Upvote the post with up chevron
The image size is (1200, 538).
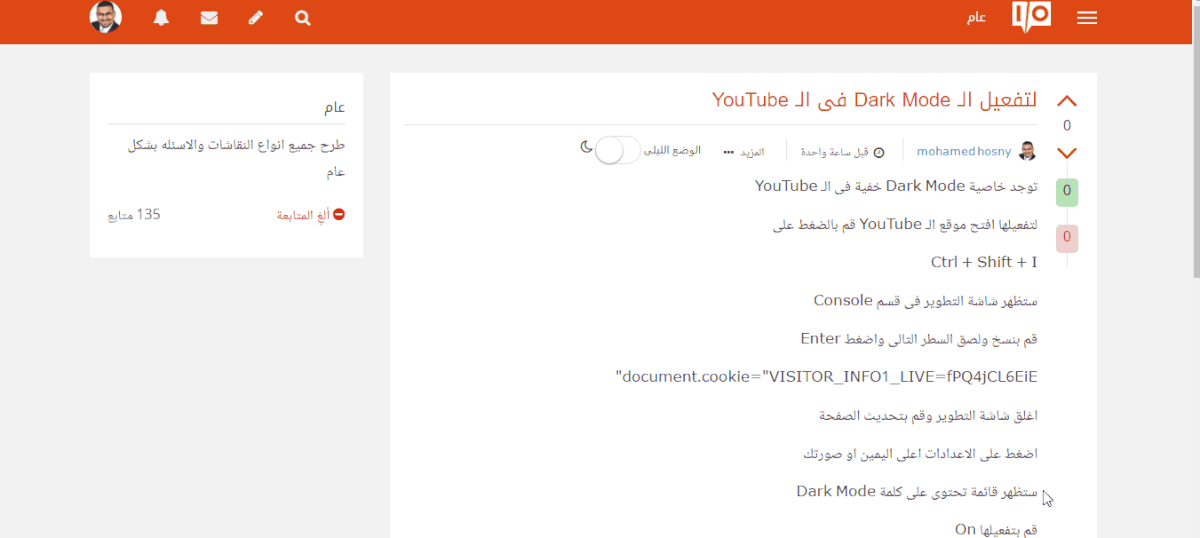(x=1067, y=101)
